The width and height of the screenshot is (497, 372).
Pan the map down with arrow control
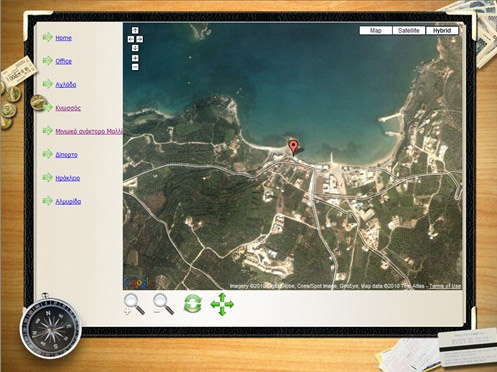pyautogui.click(x=135, y=48)
